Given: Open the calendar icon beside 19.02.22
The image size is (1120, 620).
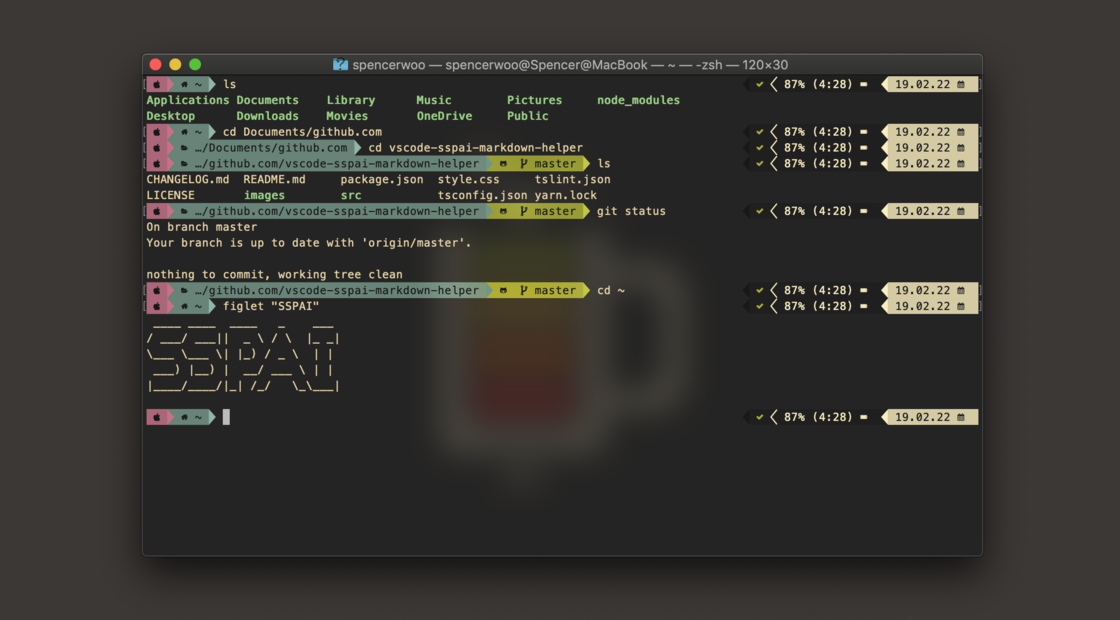Looking at the screenshot, I should (961, 84).
